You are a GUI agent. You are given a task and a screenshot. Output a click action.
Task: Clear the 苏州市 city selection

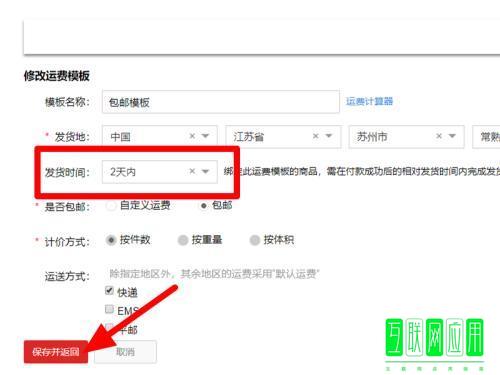tap(439, 136)
